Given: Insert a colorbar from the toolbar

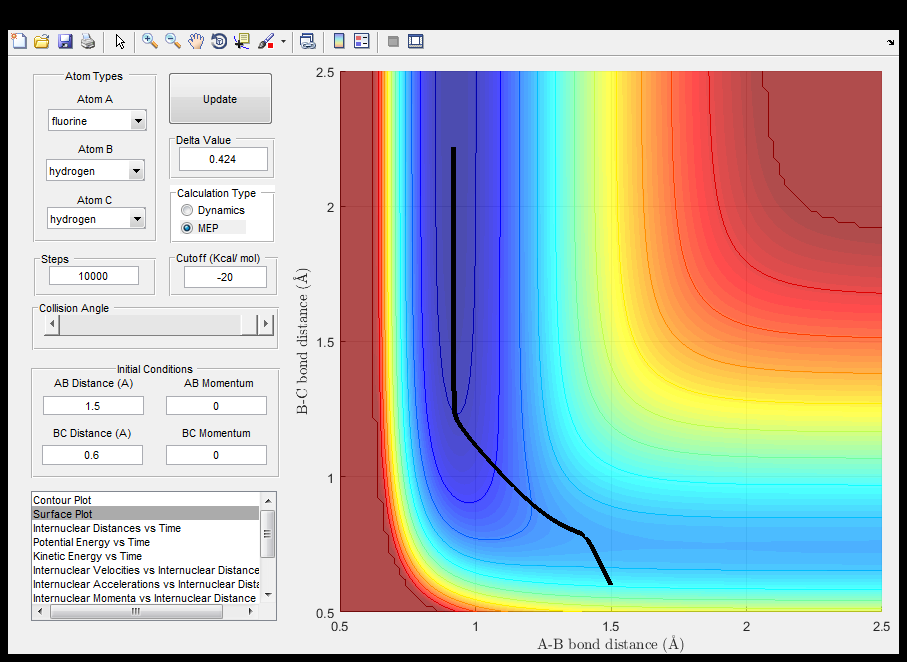Looking at the screenshot, I should pos(339,41).
